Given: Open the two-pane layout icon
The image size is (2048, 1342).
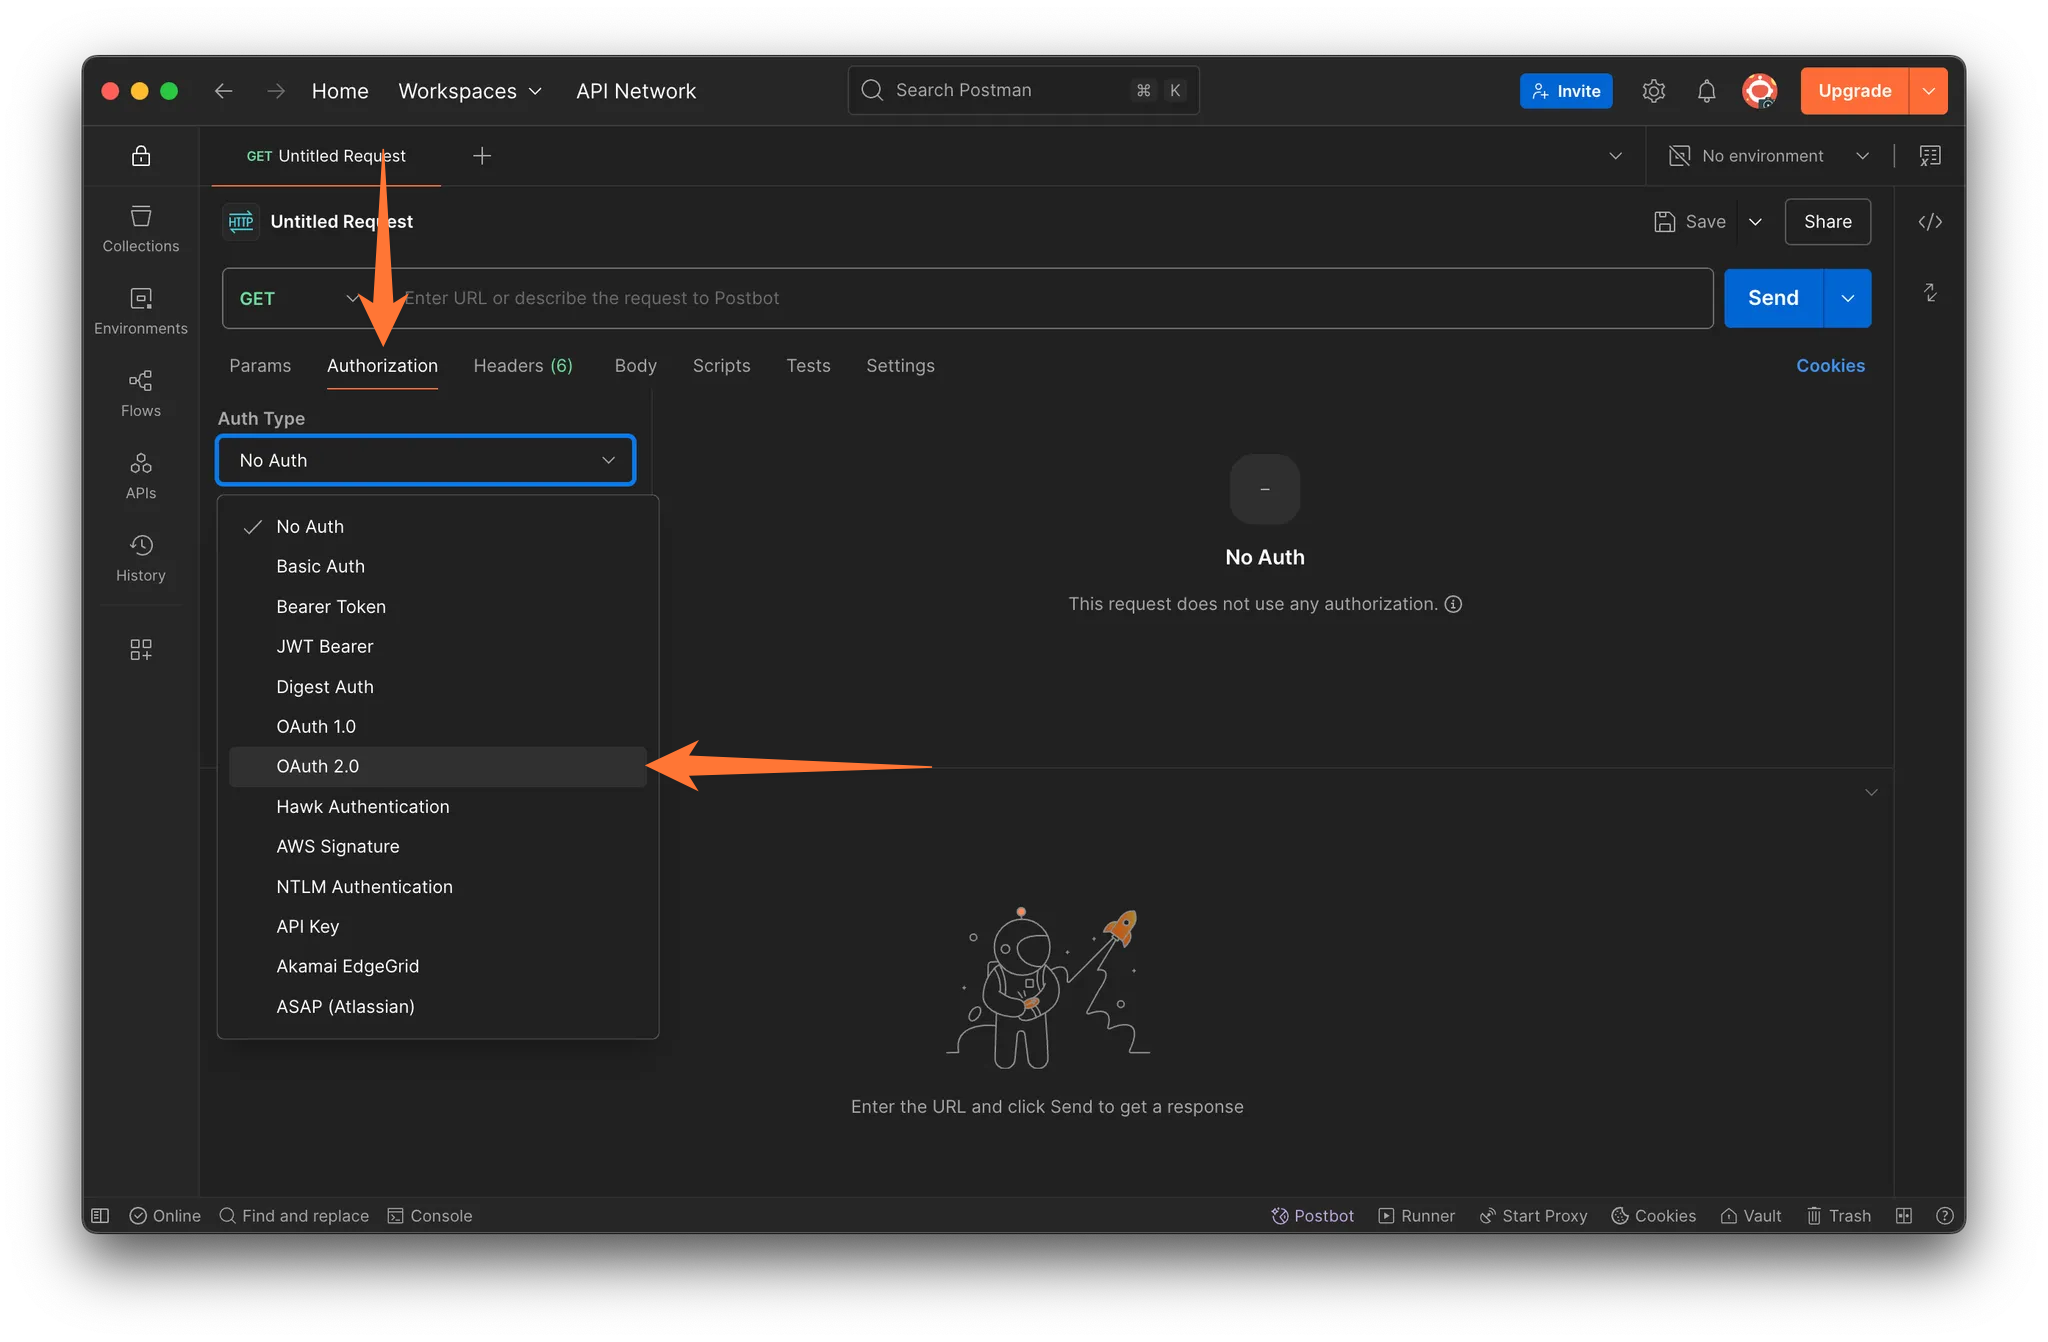Looking at the screenshot, I should [1904, 1216].
